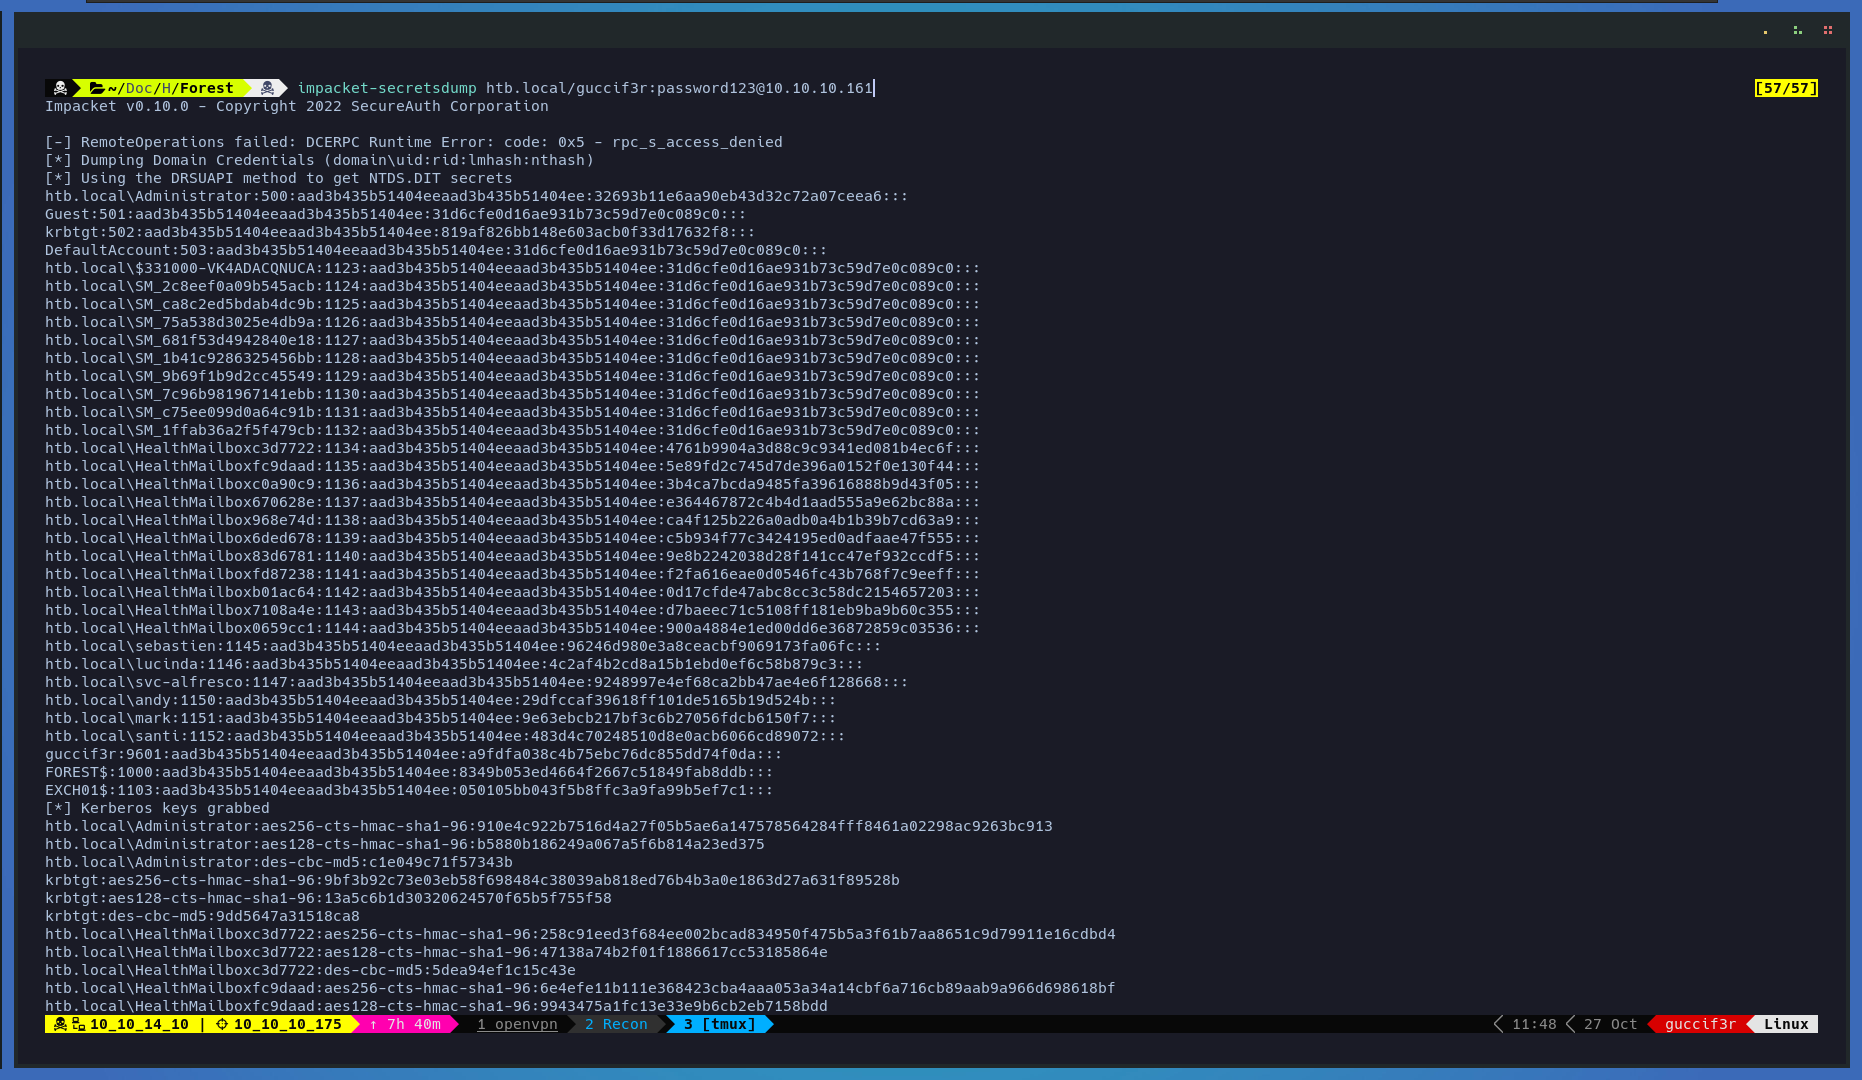Image resolution: width=1862 pixels, height=1080 pixels.
Task: Click the folder icon in prompt path
Action: 97,88
